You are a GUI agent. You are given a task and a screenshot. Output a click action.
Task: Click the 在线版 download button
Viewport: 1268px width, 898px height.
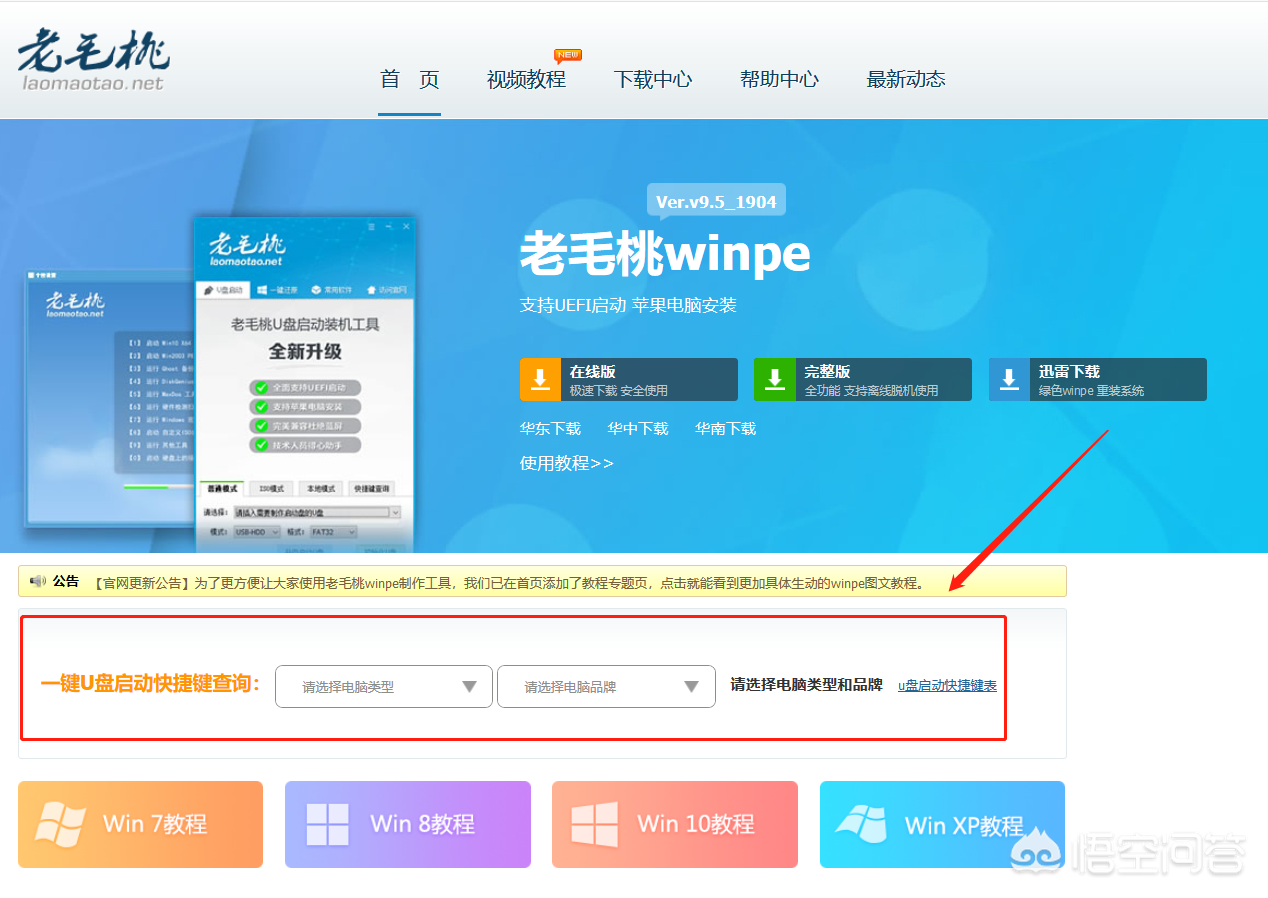(x=629, y=380)
